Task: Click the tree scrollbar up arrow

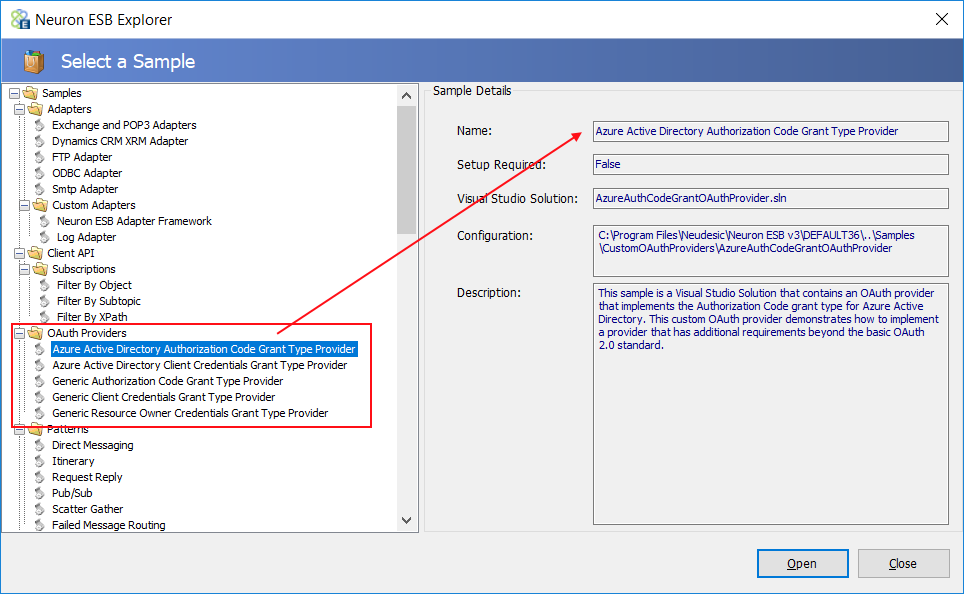Action: (x=406, y=95)
